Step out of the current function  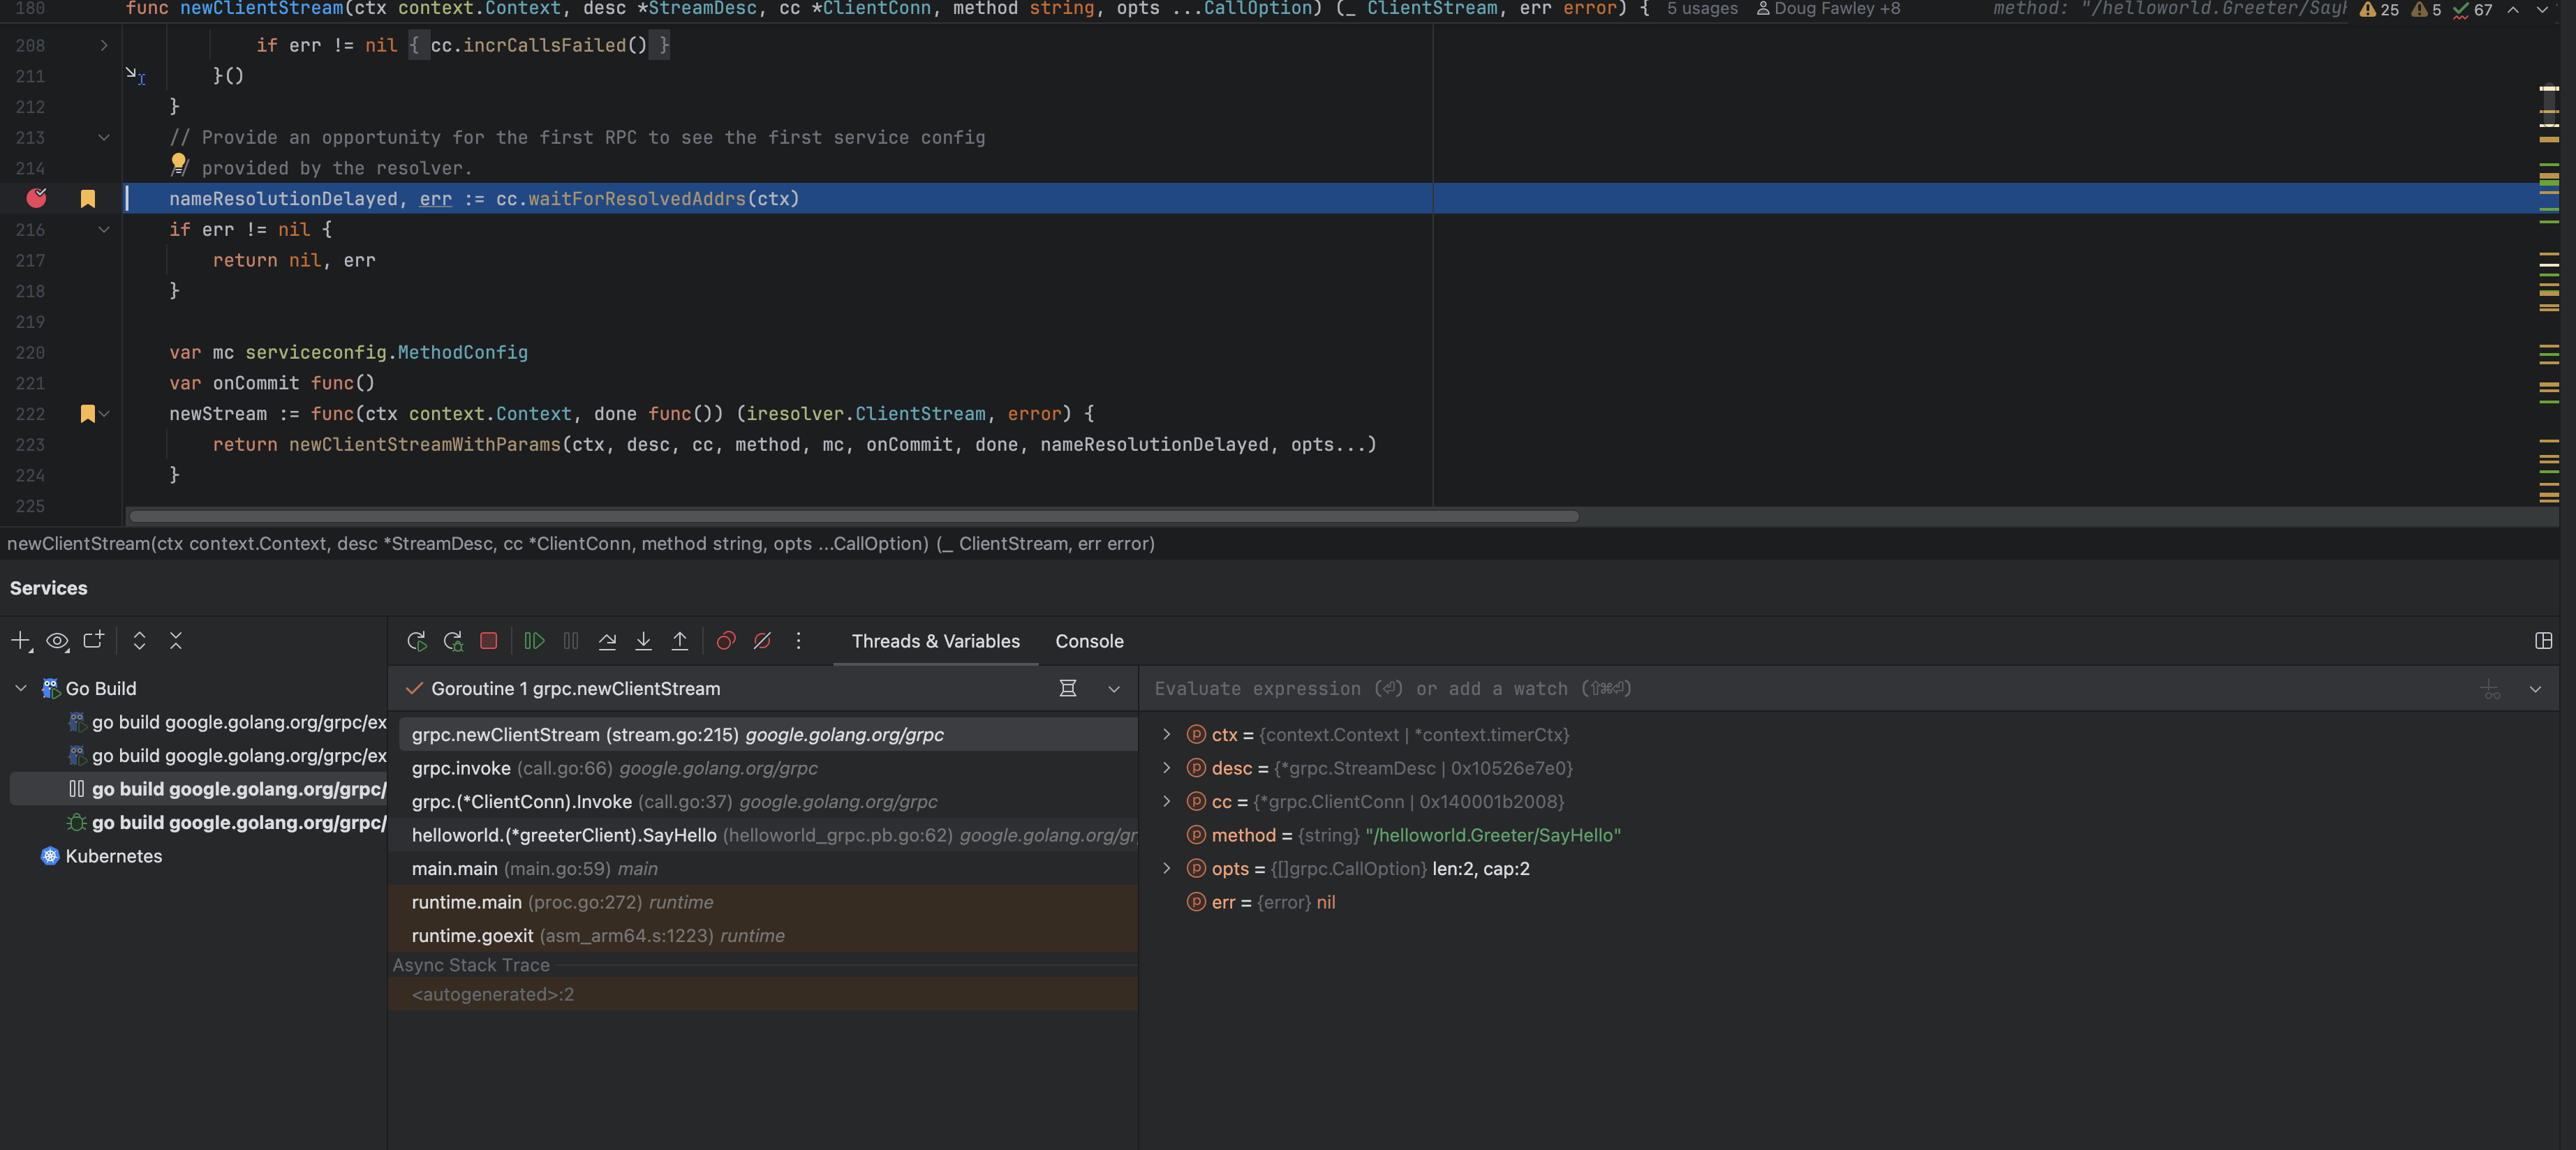tap(680, 641)
